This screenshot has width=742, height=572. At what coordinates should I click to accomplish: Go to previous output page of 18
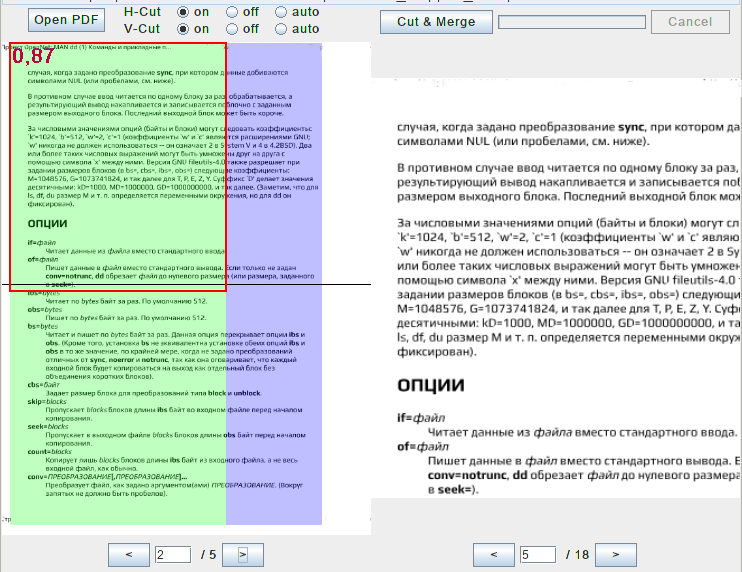click(x=494, y=554)
